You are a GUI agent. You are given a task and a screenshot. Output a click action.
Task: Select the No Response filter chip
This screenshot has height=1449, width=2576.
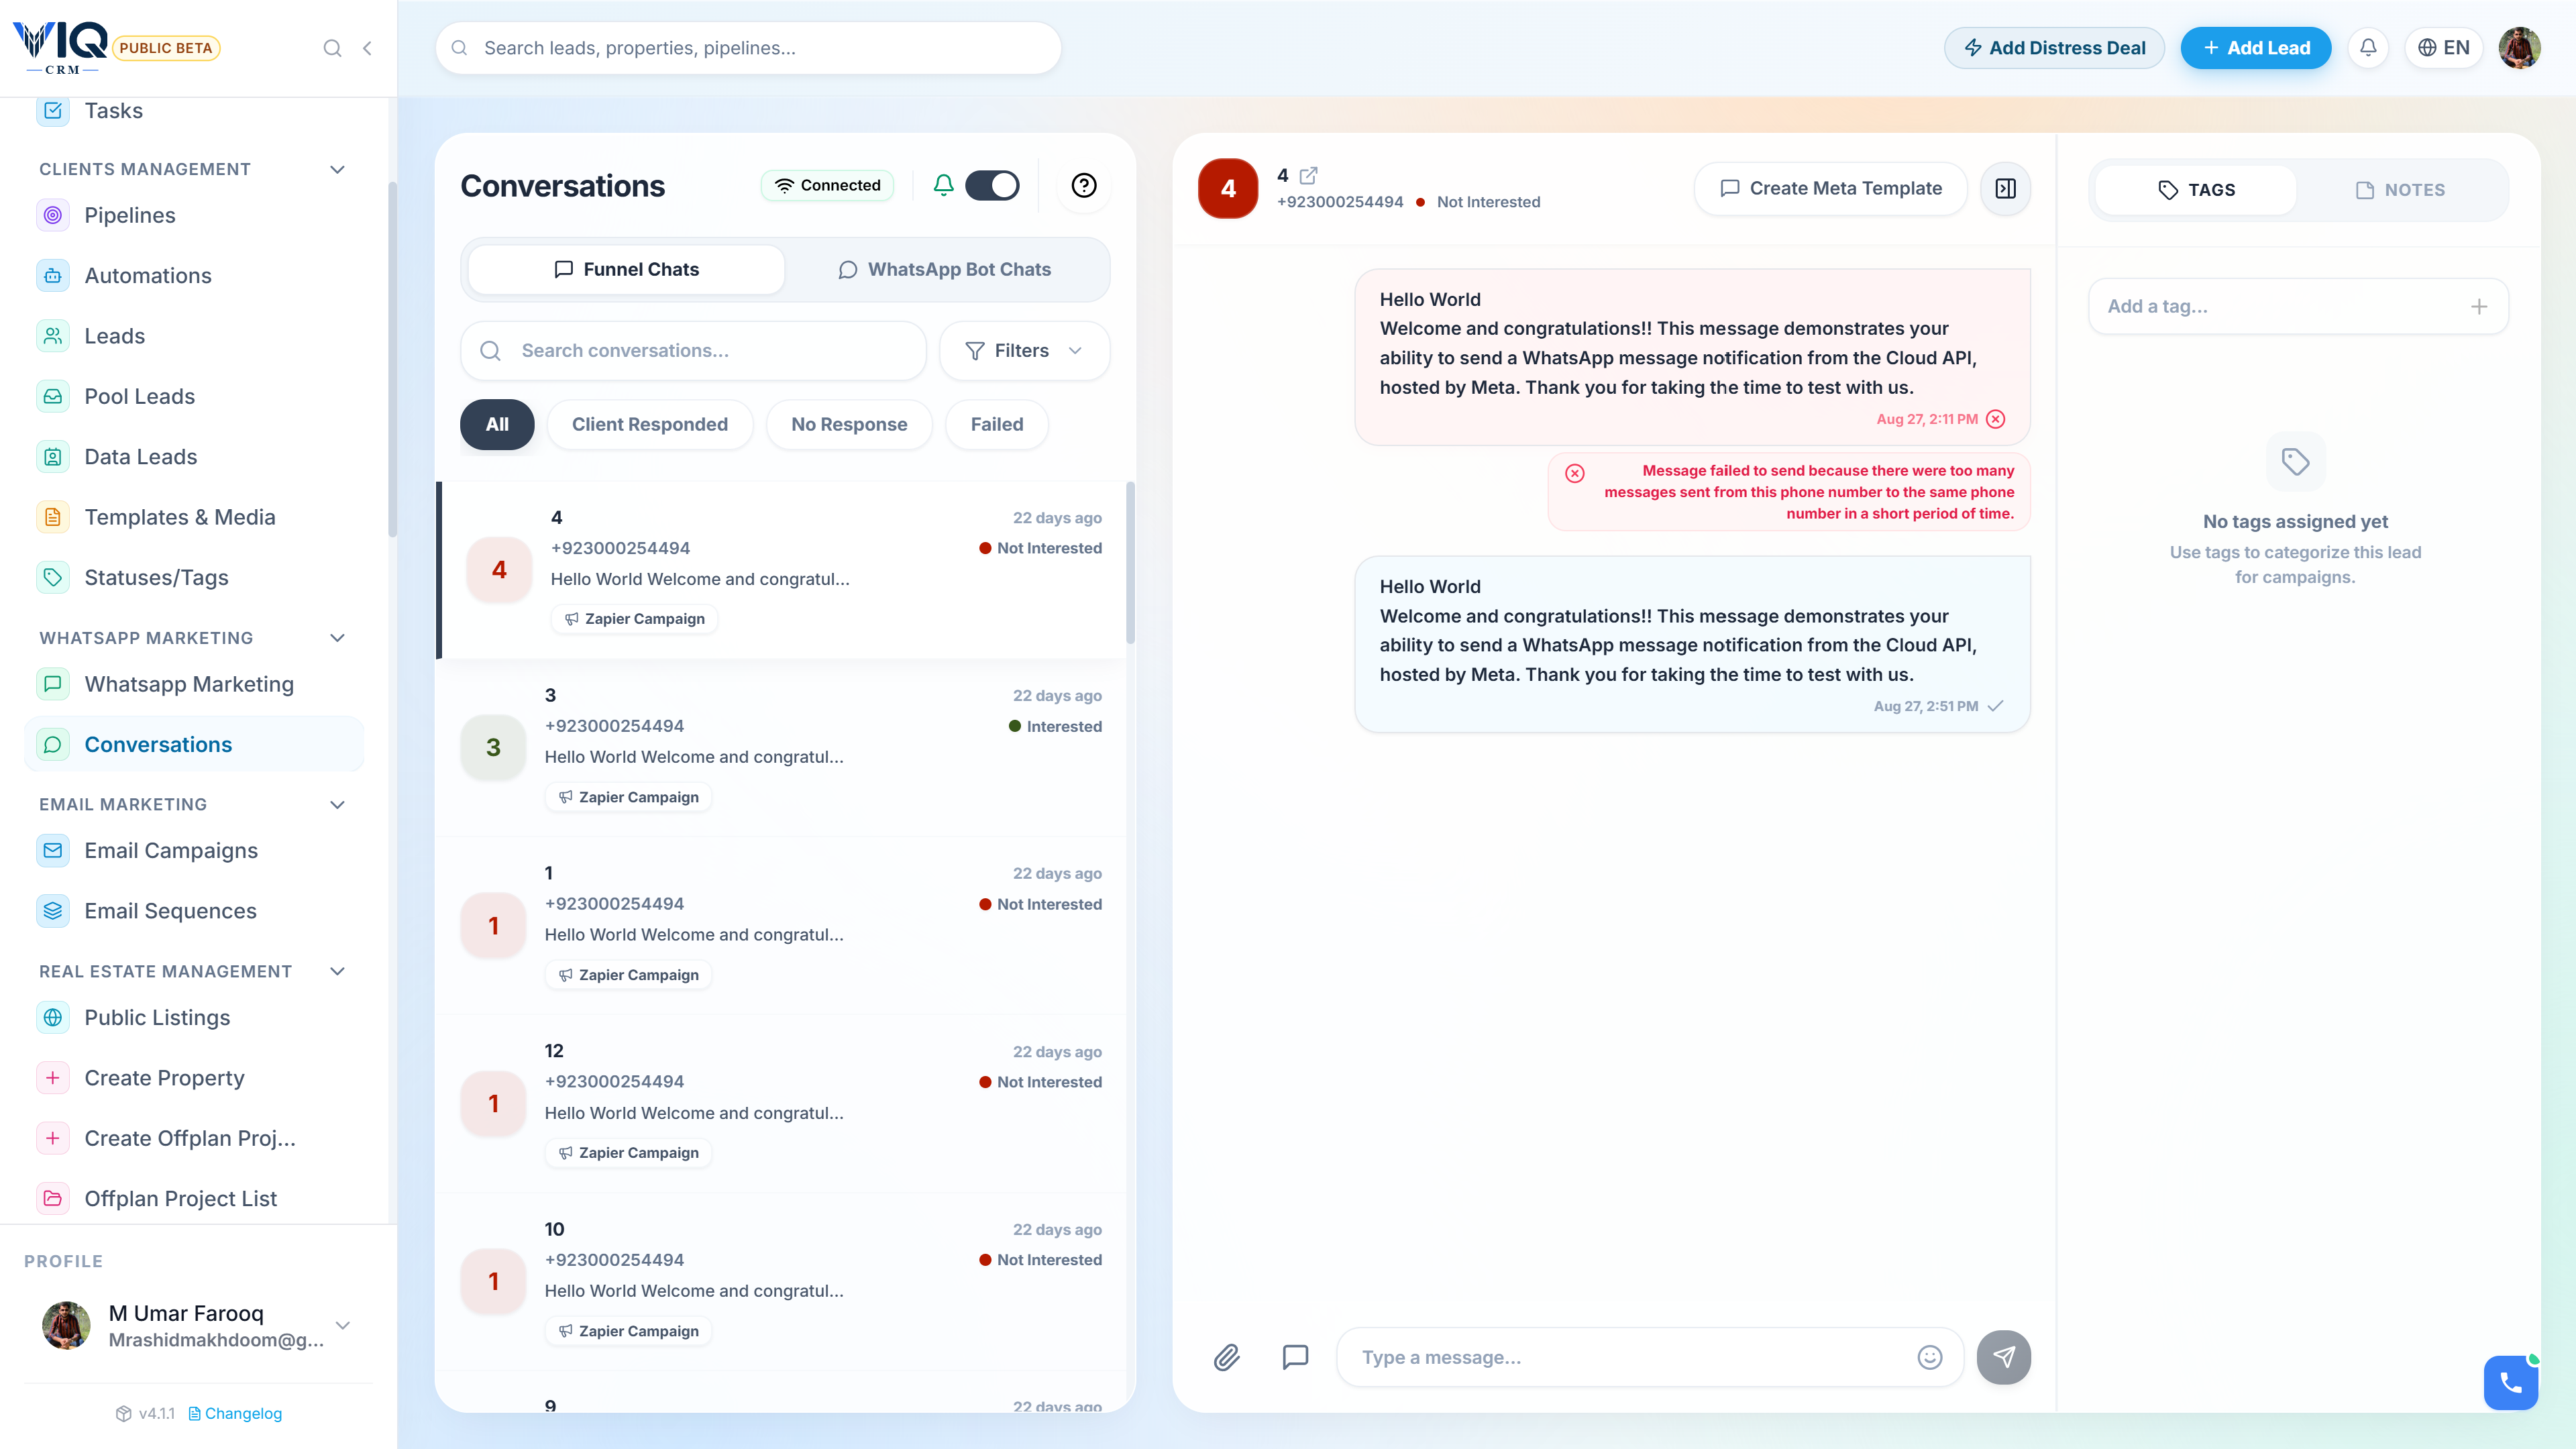(849, 424)
